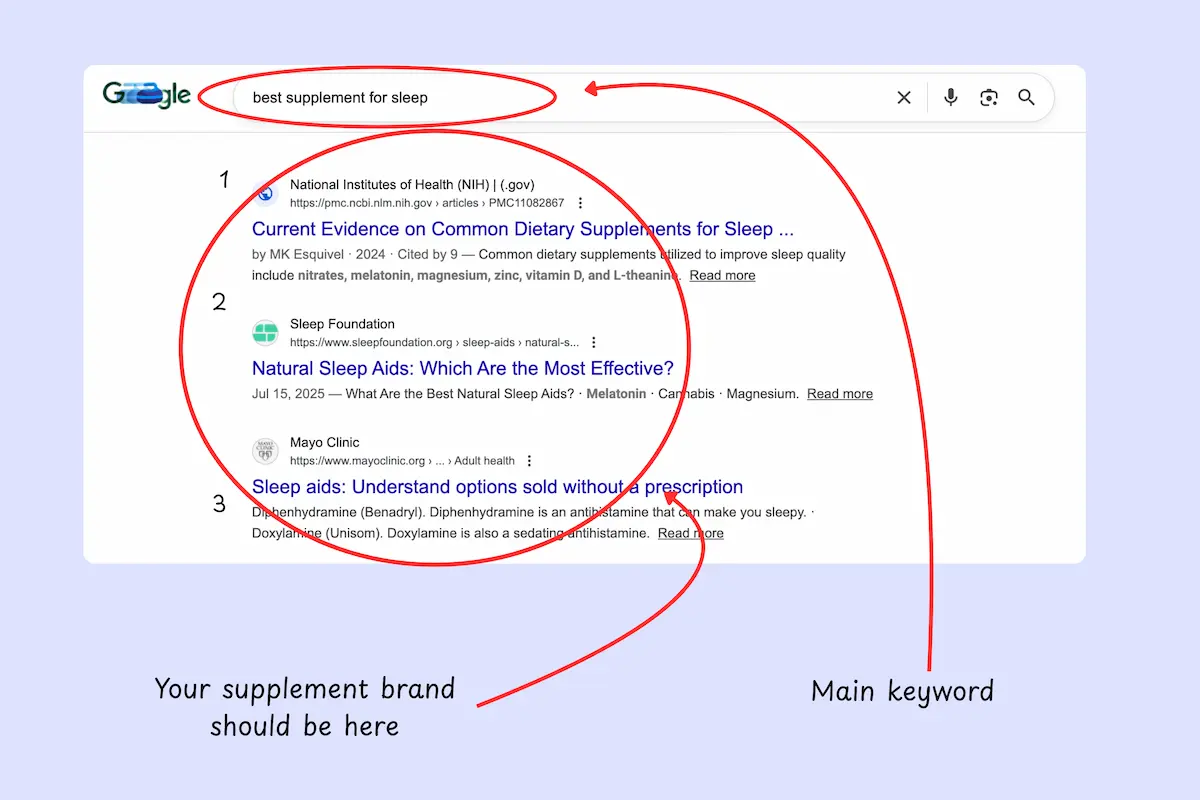Click 'Read more' under the Sleep Foundation snippet
1200x800 pixels.
[x=839, y=394]
